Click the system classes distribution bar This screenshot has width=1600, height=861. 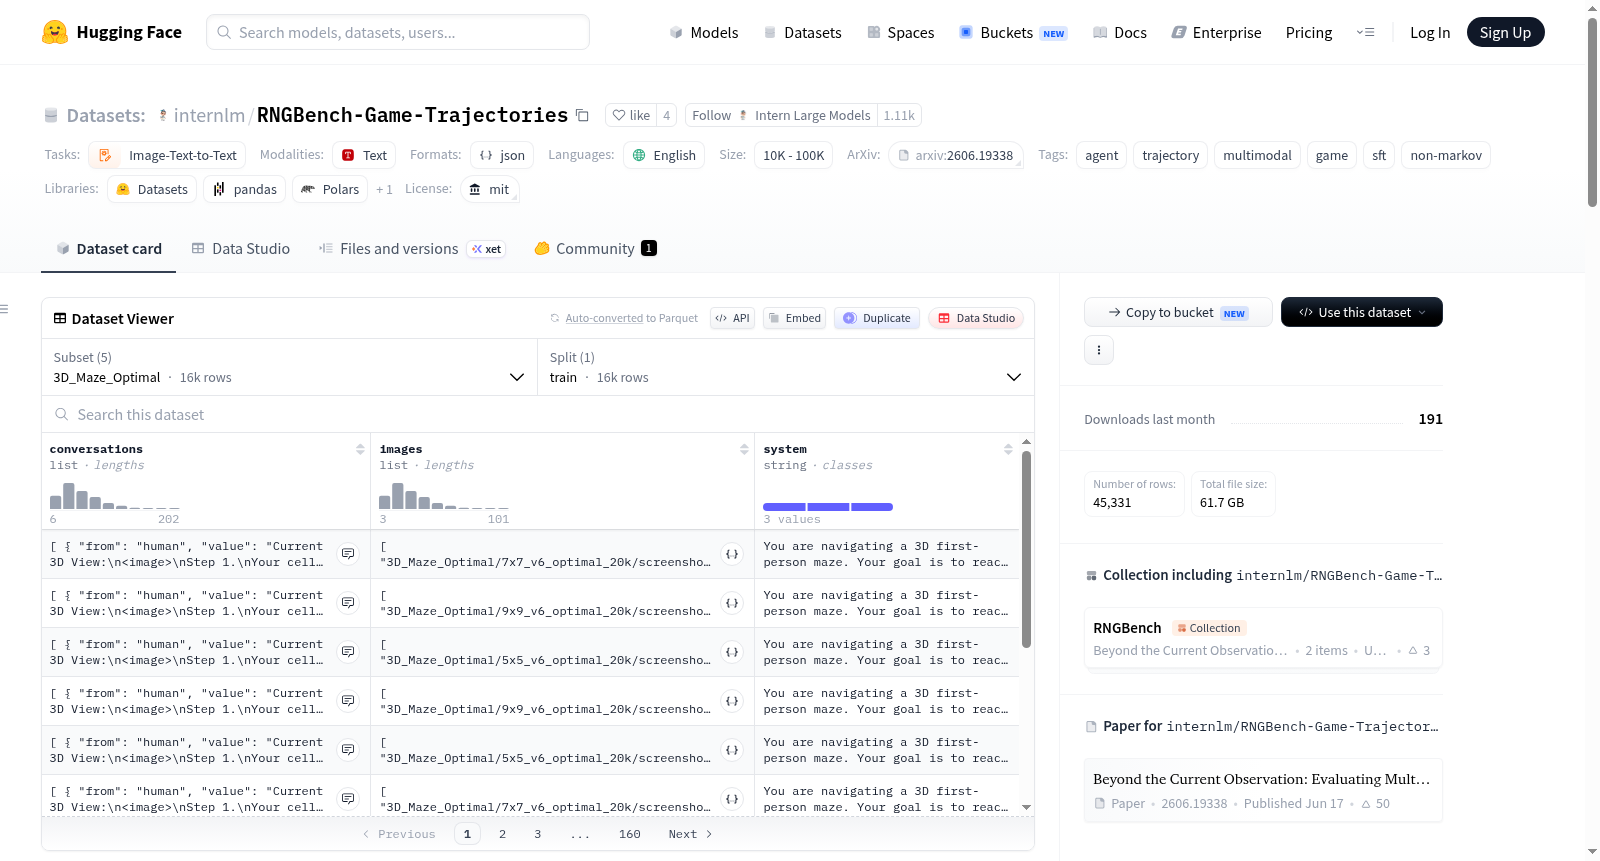click(x=828, y=507)
